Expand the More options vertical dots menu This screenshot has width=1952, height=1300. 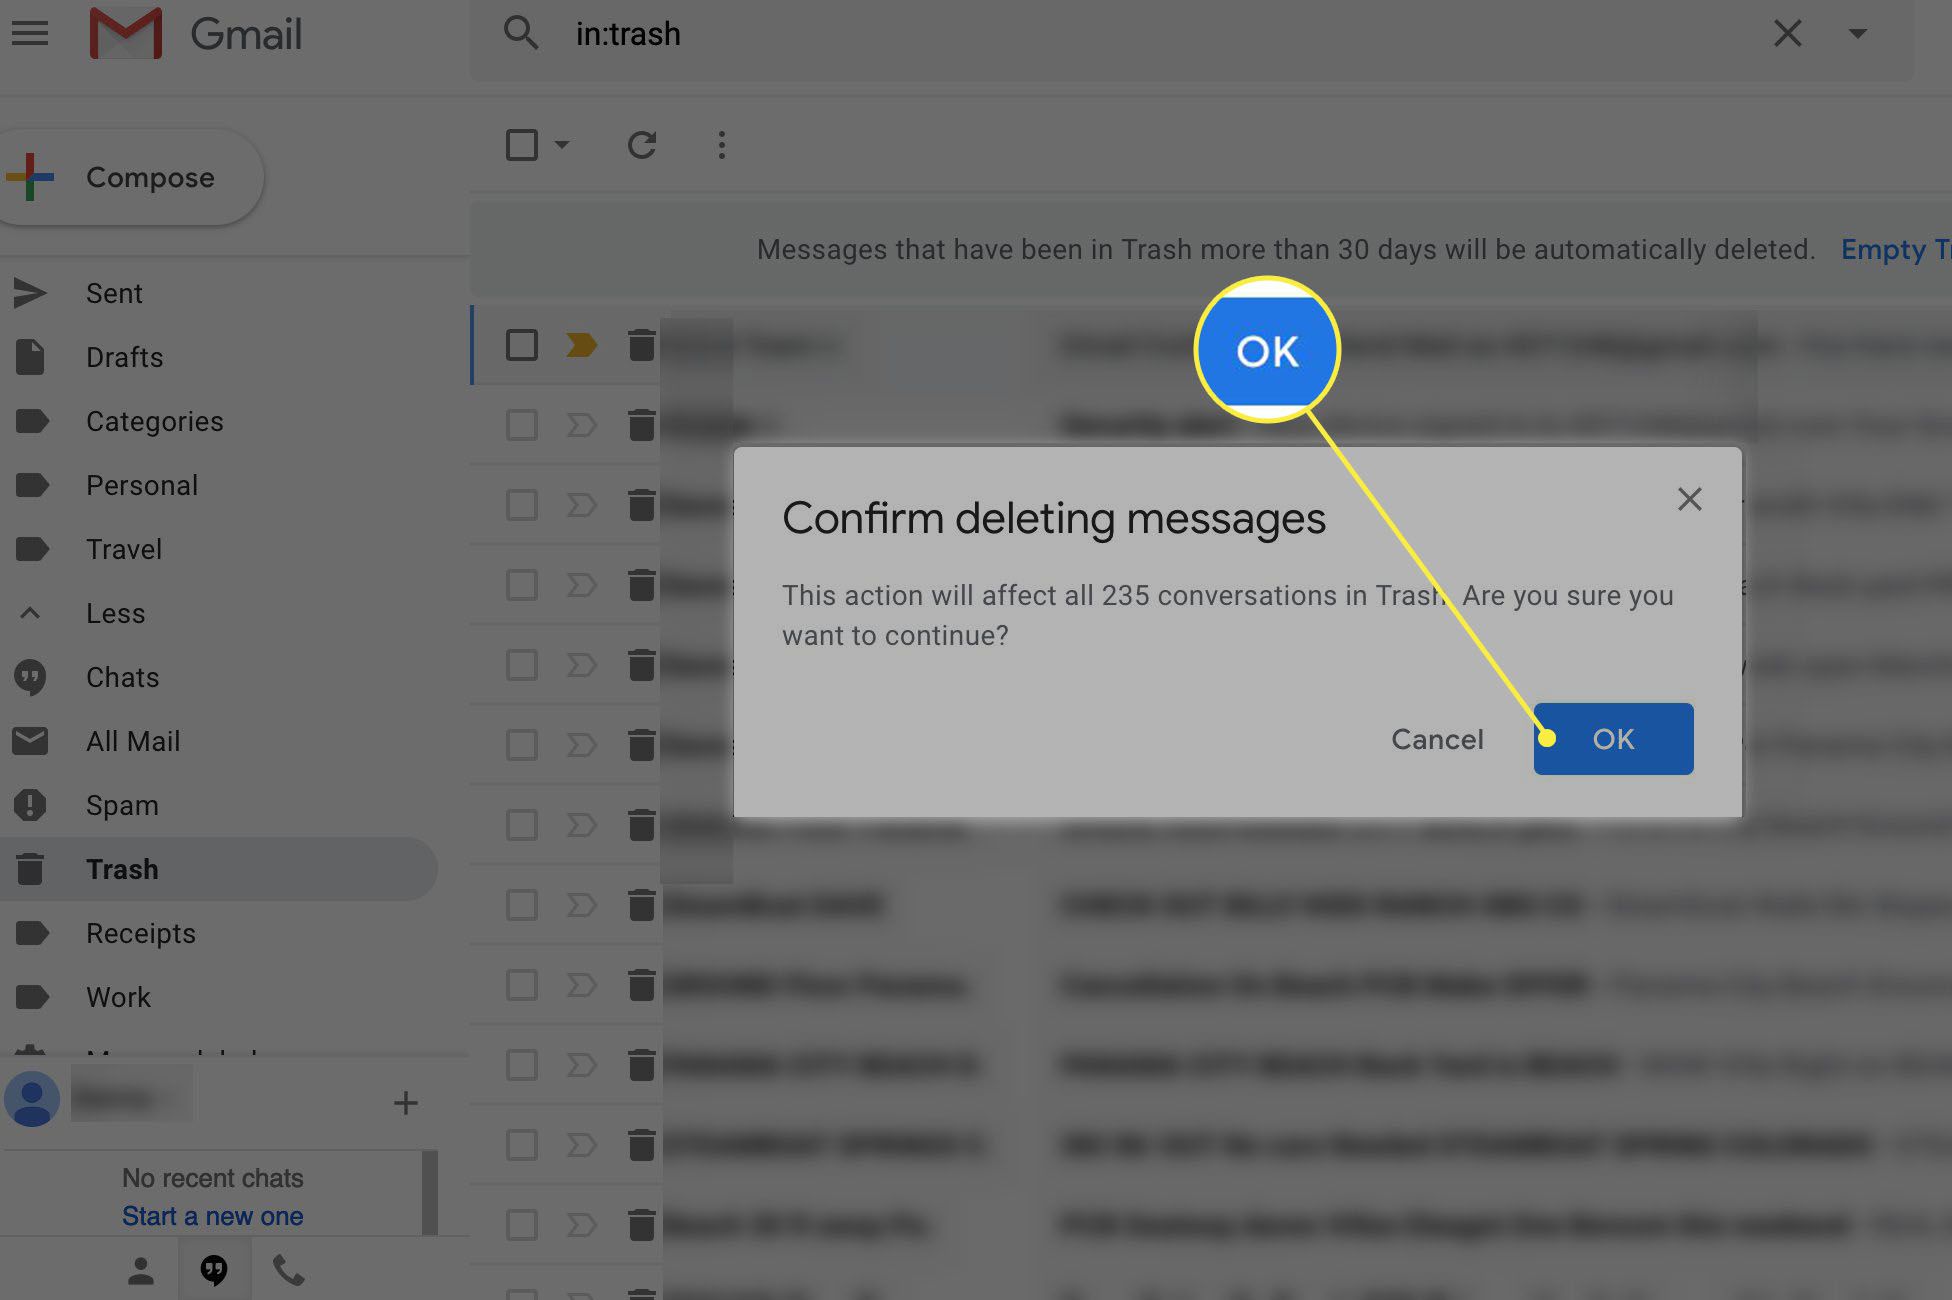721,144
